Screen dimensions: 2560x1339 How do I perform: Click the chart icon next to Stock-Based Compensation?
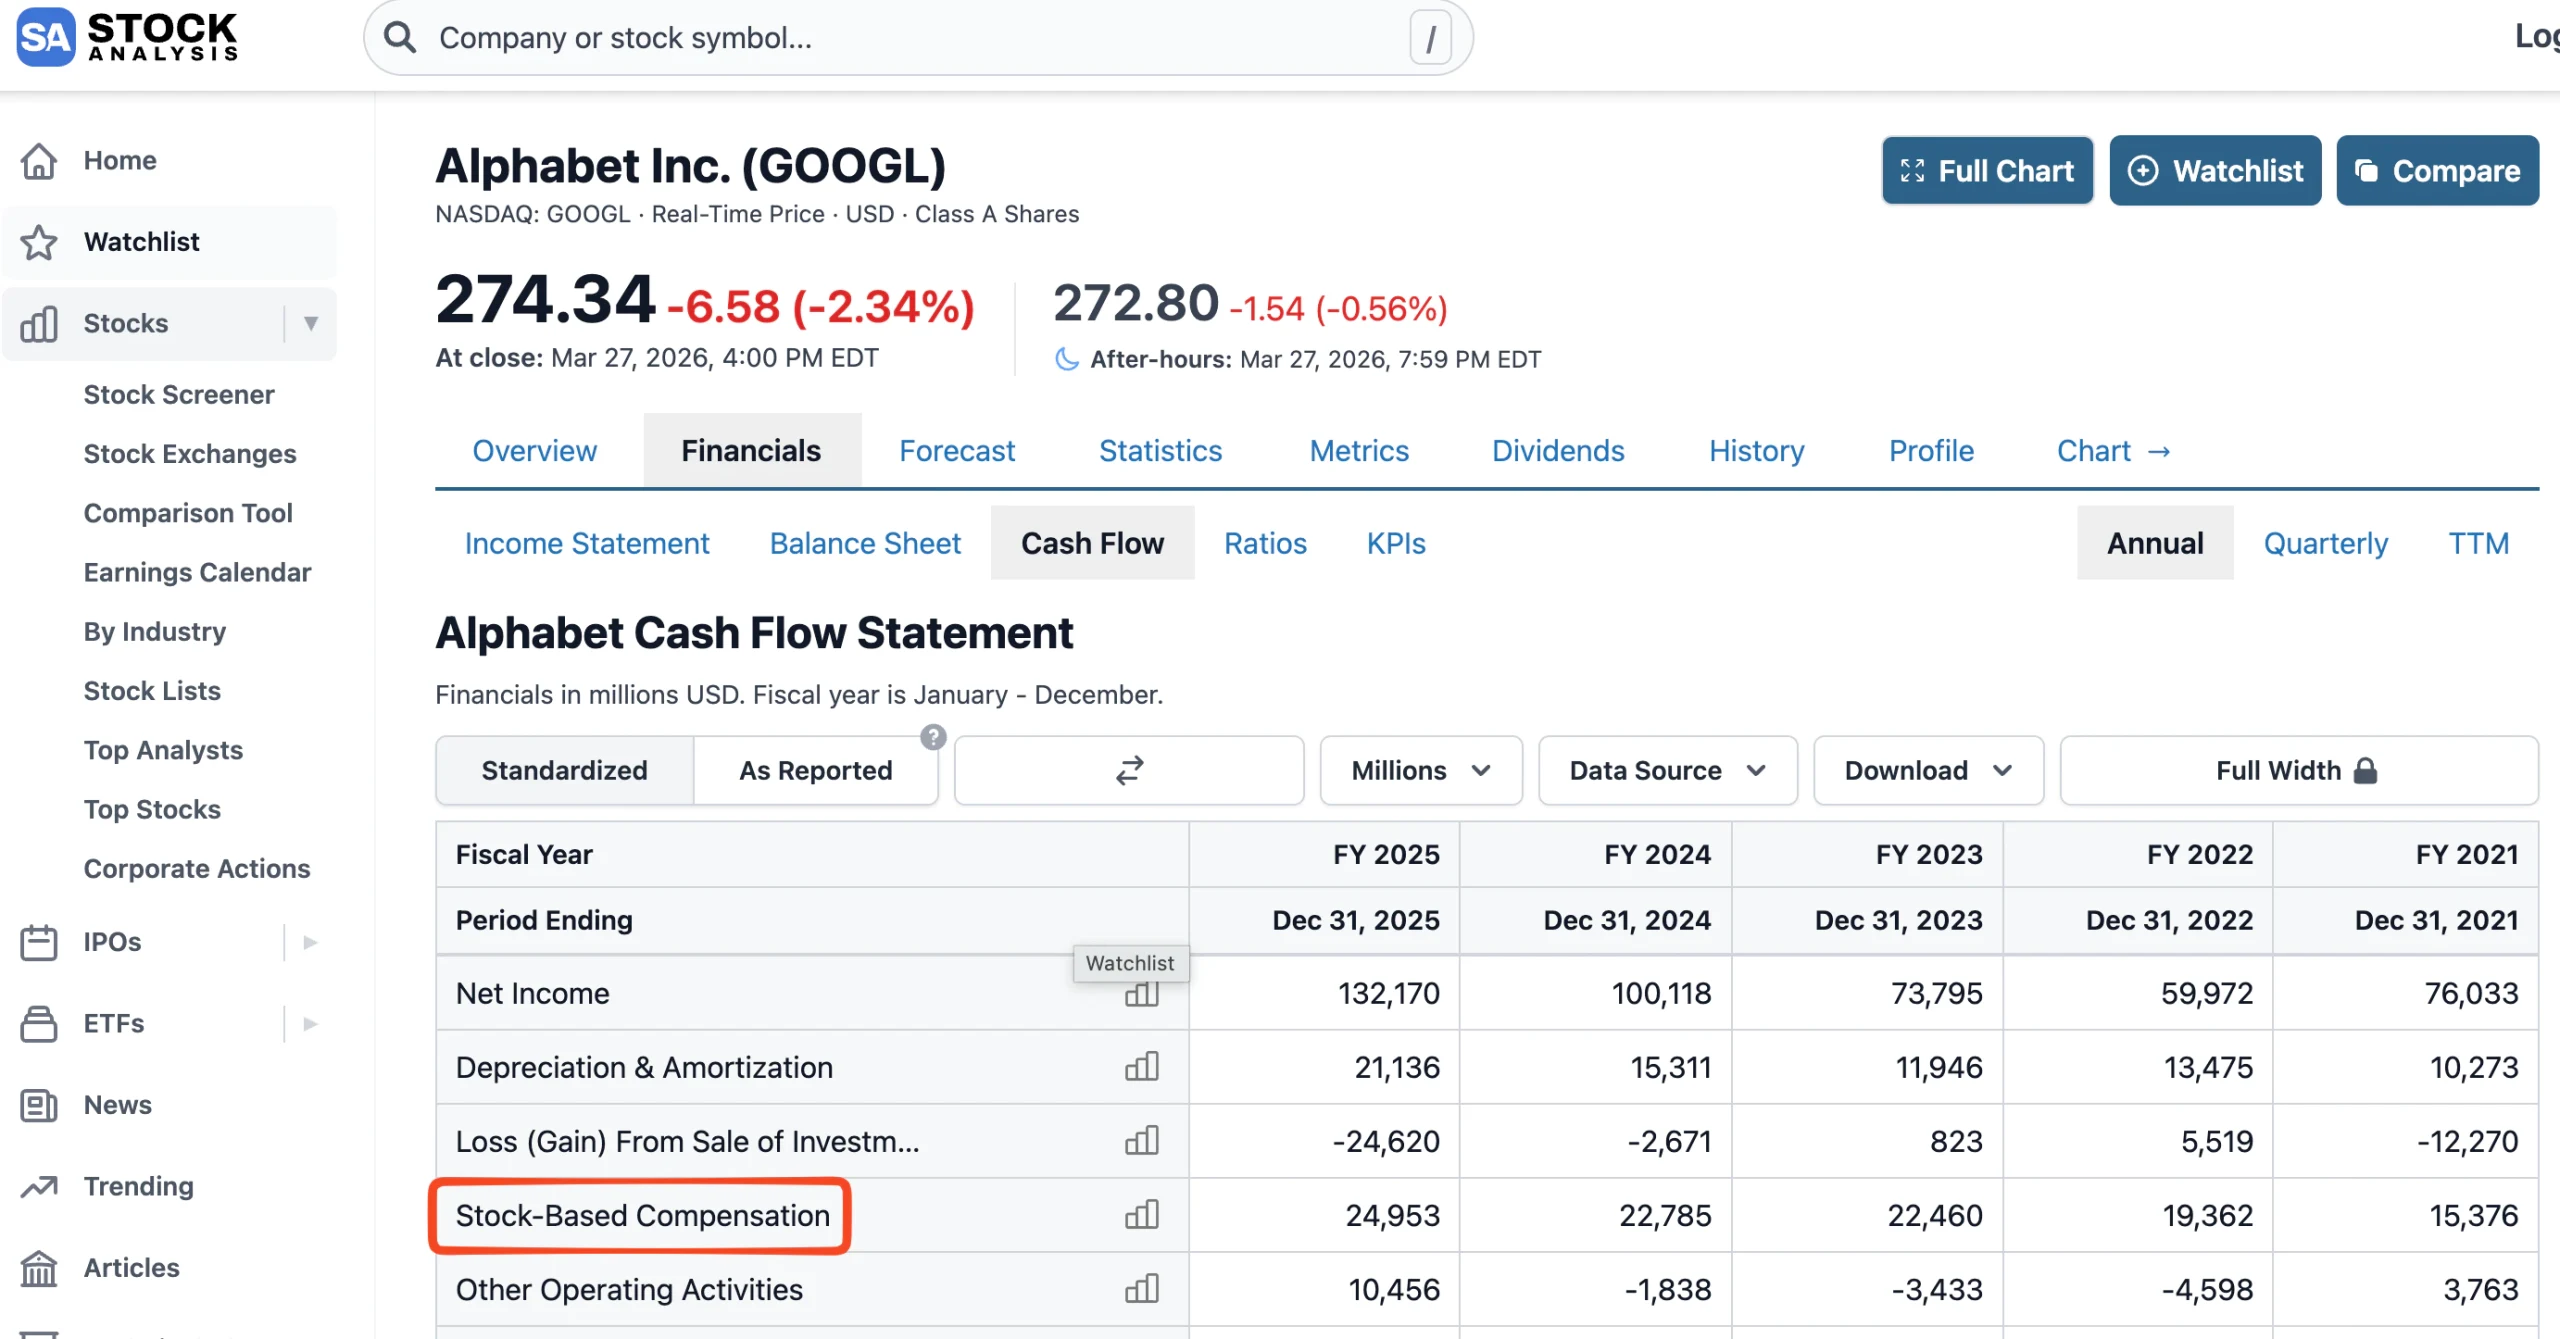(x=1141, y=1215)
